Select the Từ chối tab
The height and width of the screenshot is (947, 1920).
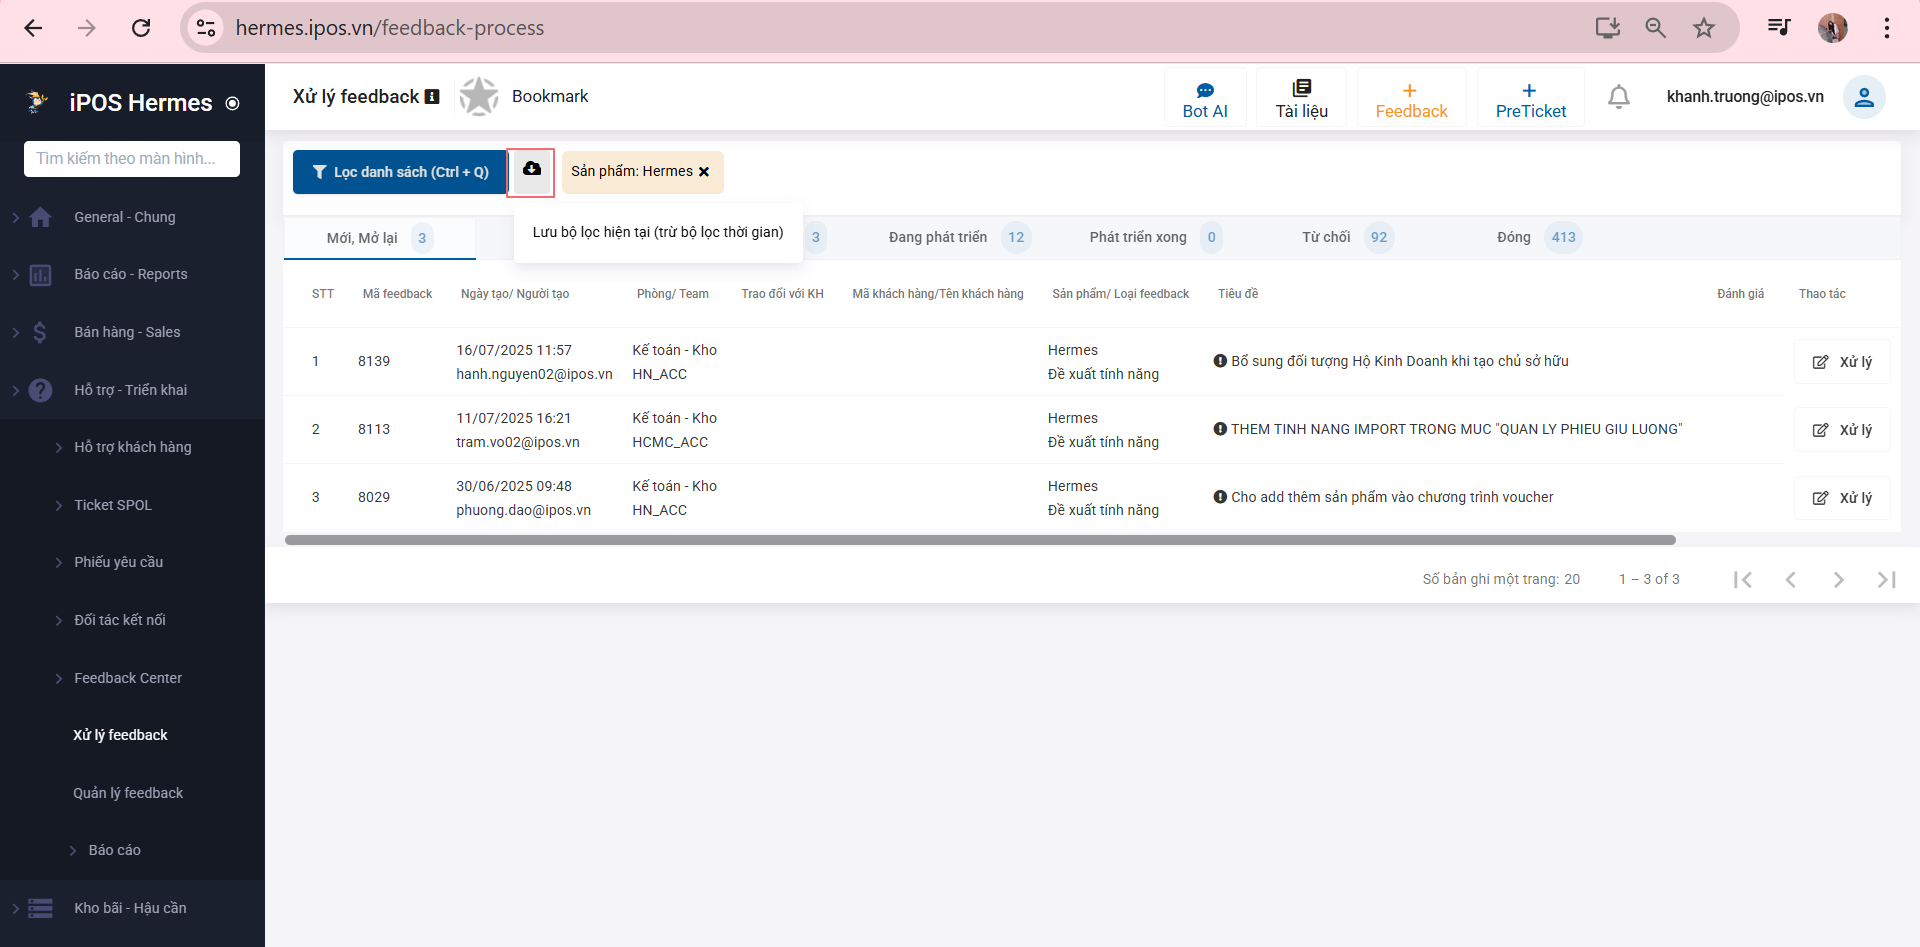[x=1346, y=238]
